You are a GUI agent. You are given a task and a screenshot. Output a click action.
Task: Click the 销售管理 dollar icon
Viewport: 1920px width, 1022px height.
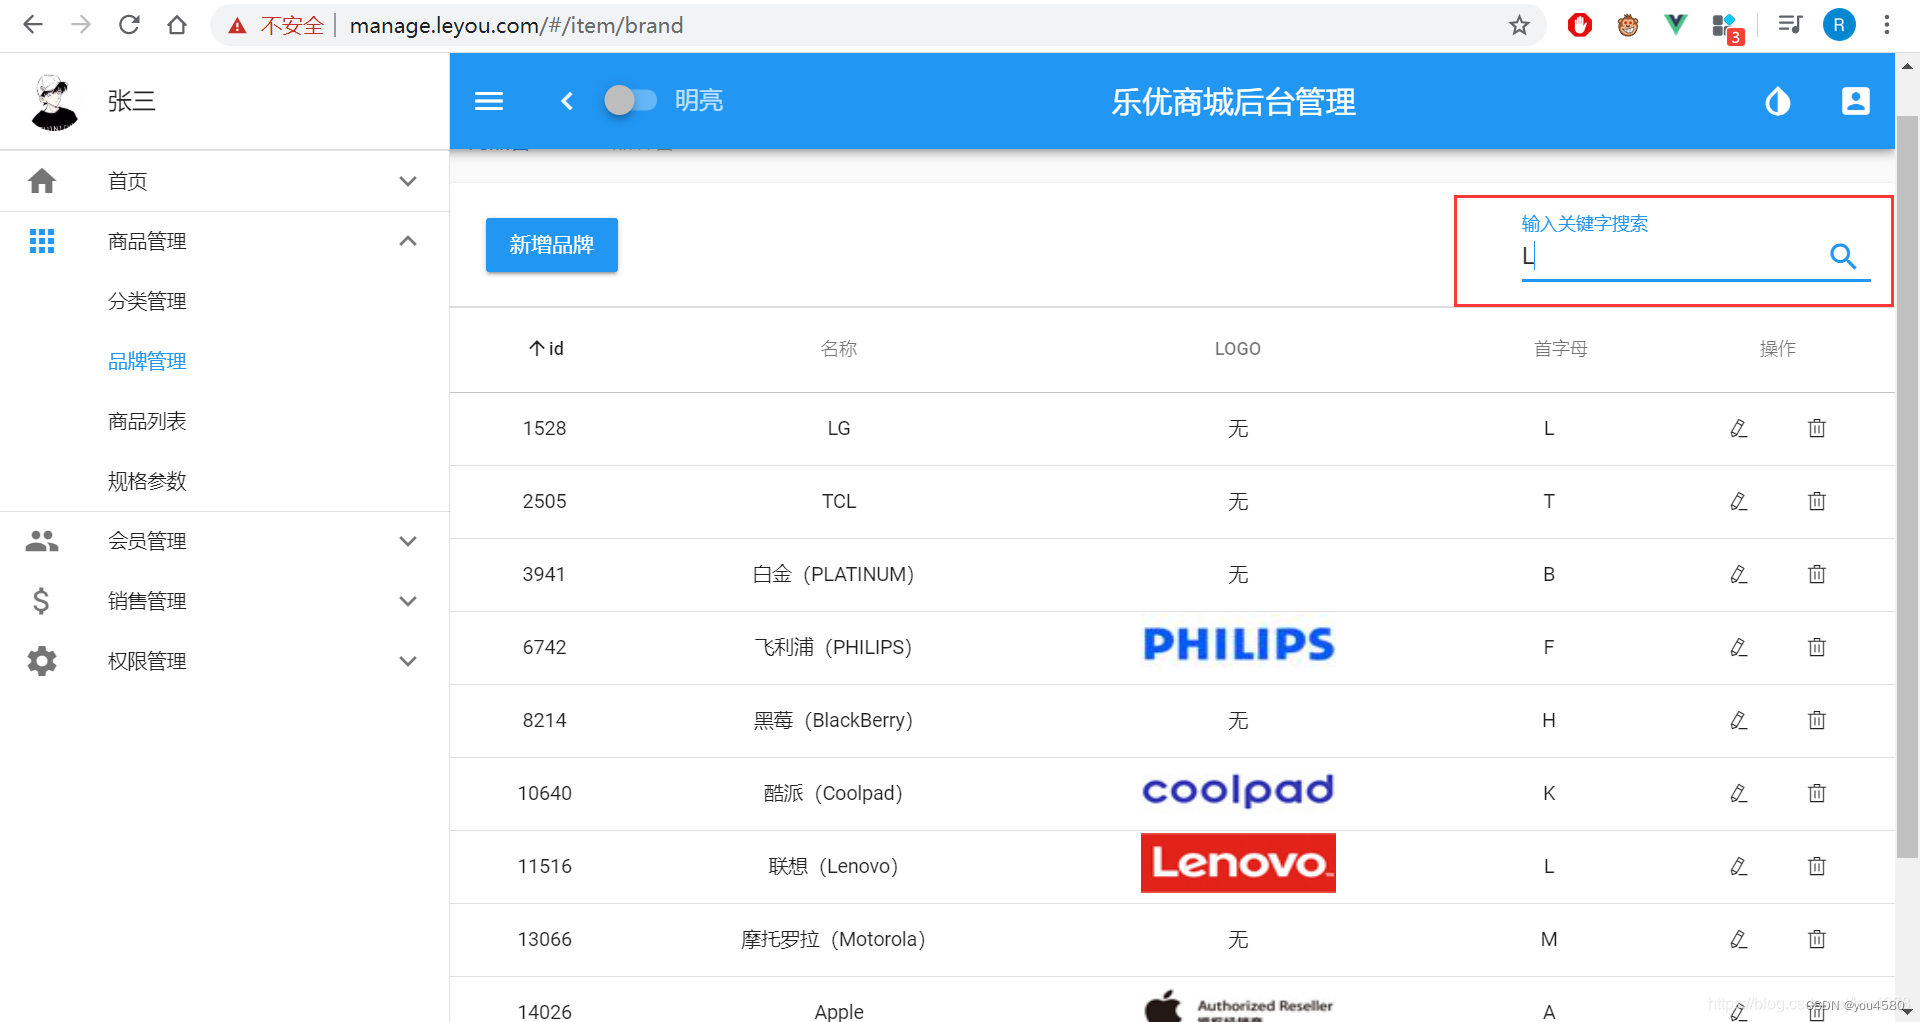click(x=41, y=601)
